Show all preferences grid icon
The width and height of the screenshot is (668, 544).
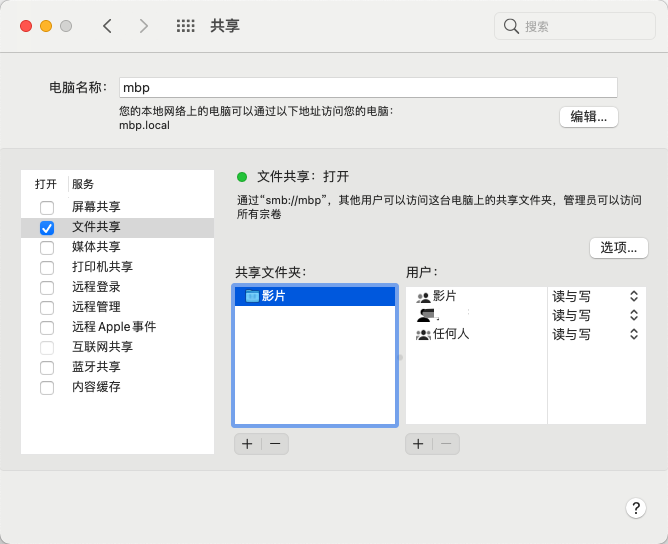(185, 26)
